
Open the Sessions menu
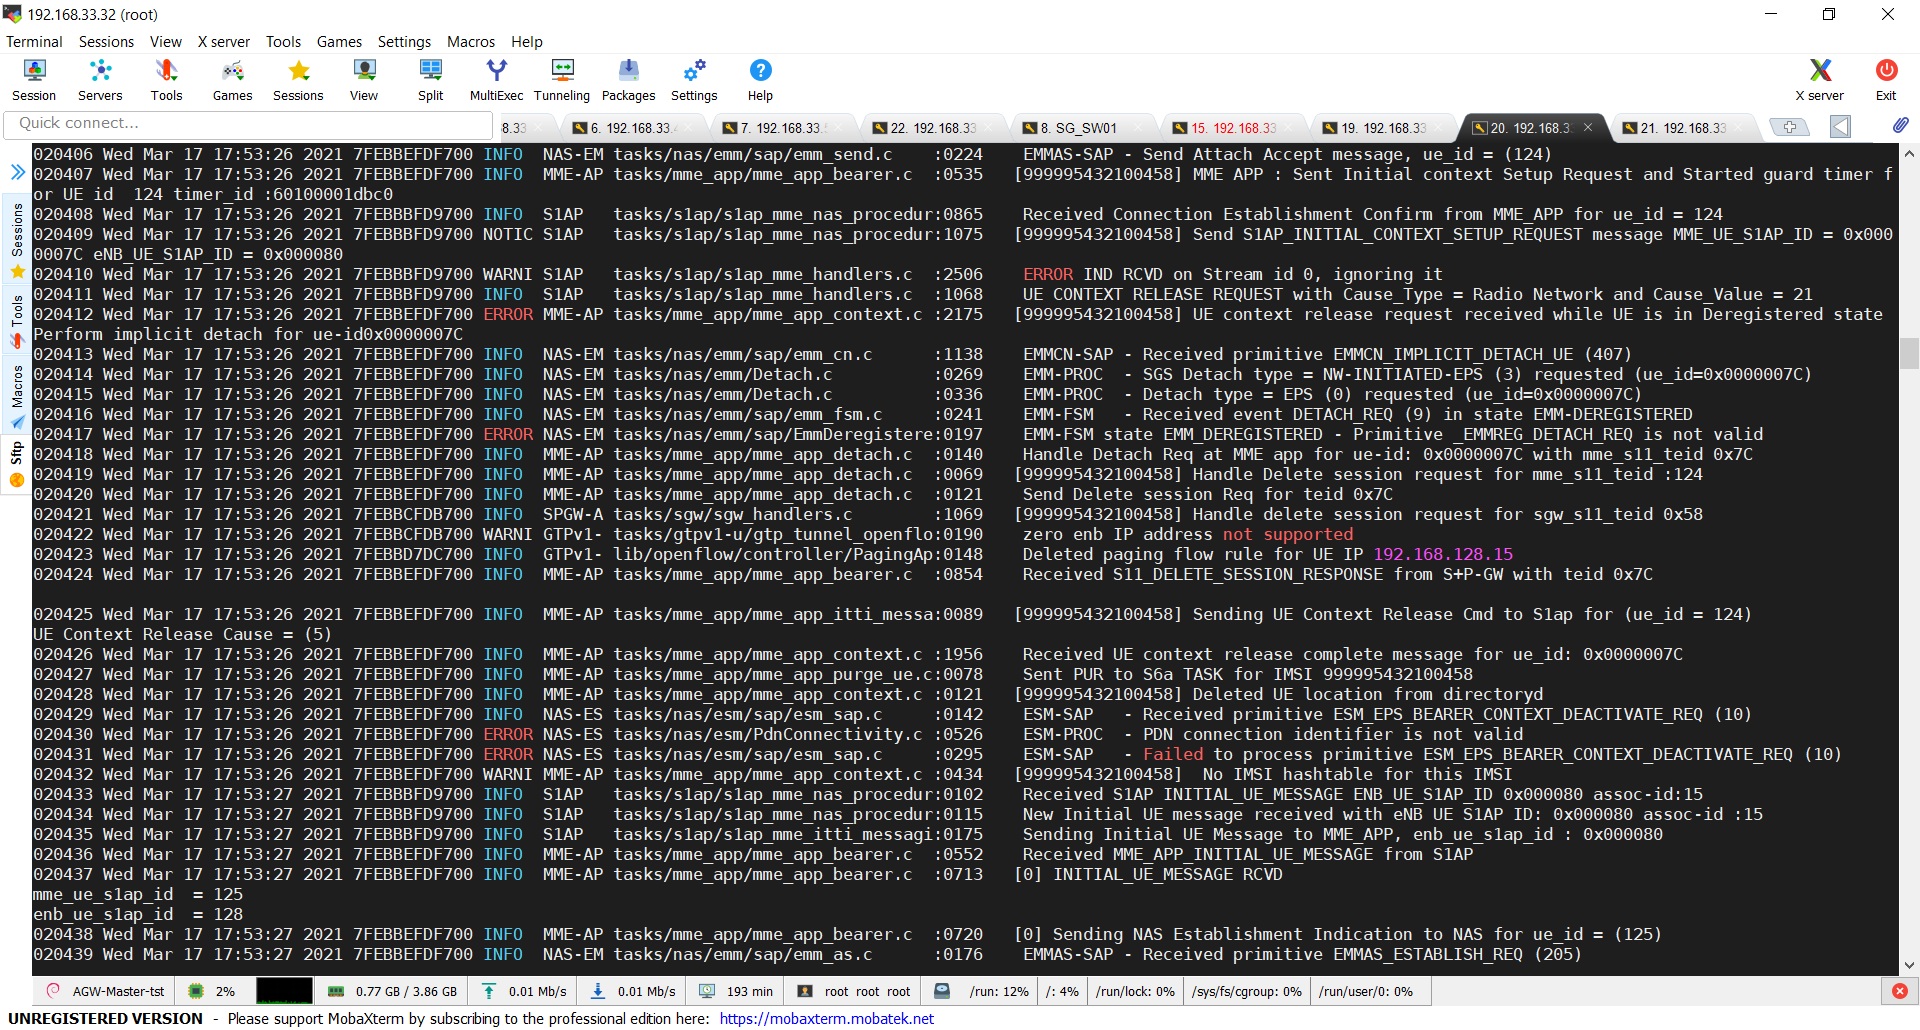click(x=106, y=41)
